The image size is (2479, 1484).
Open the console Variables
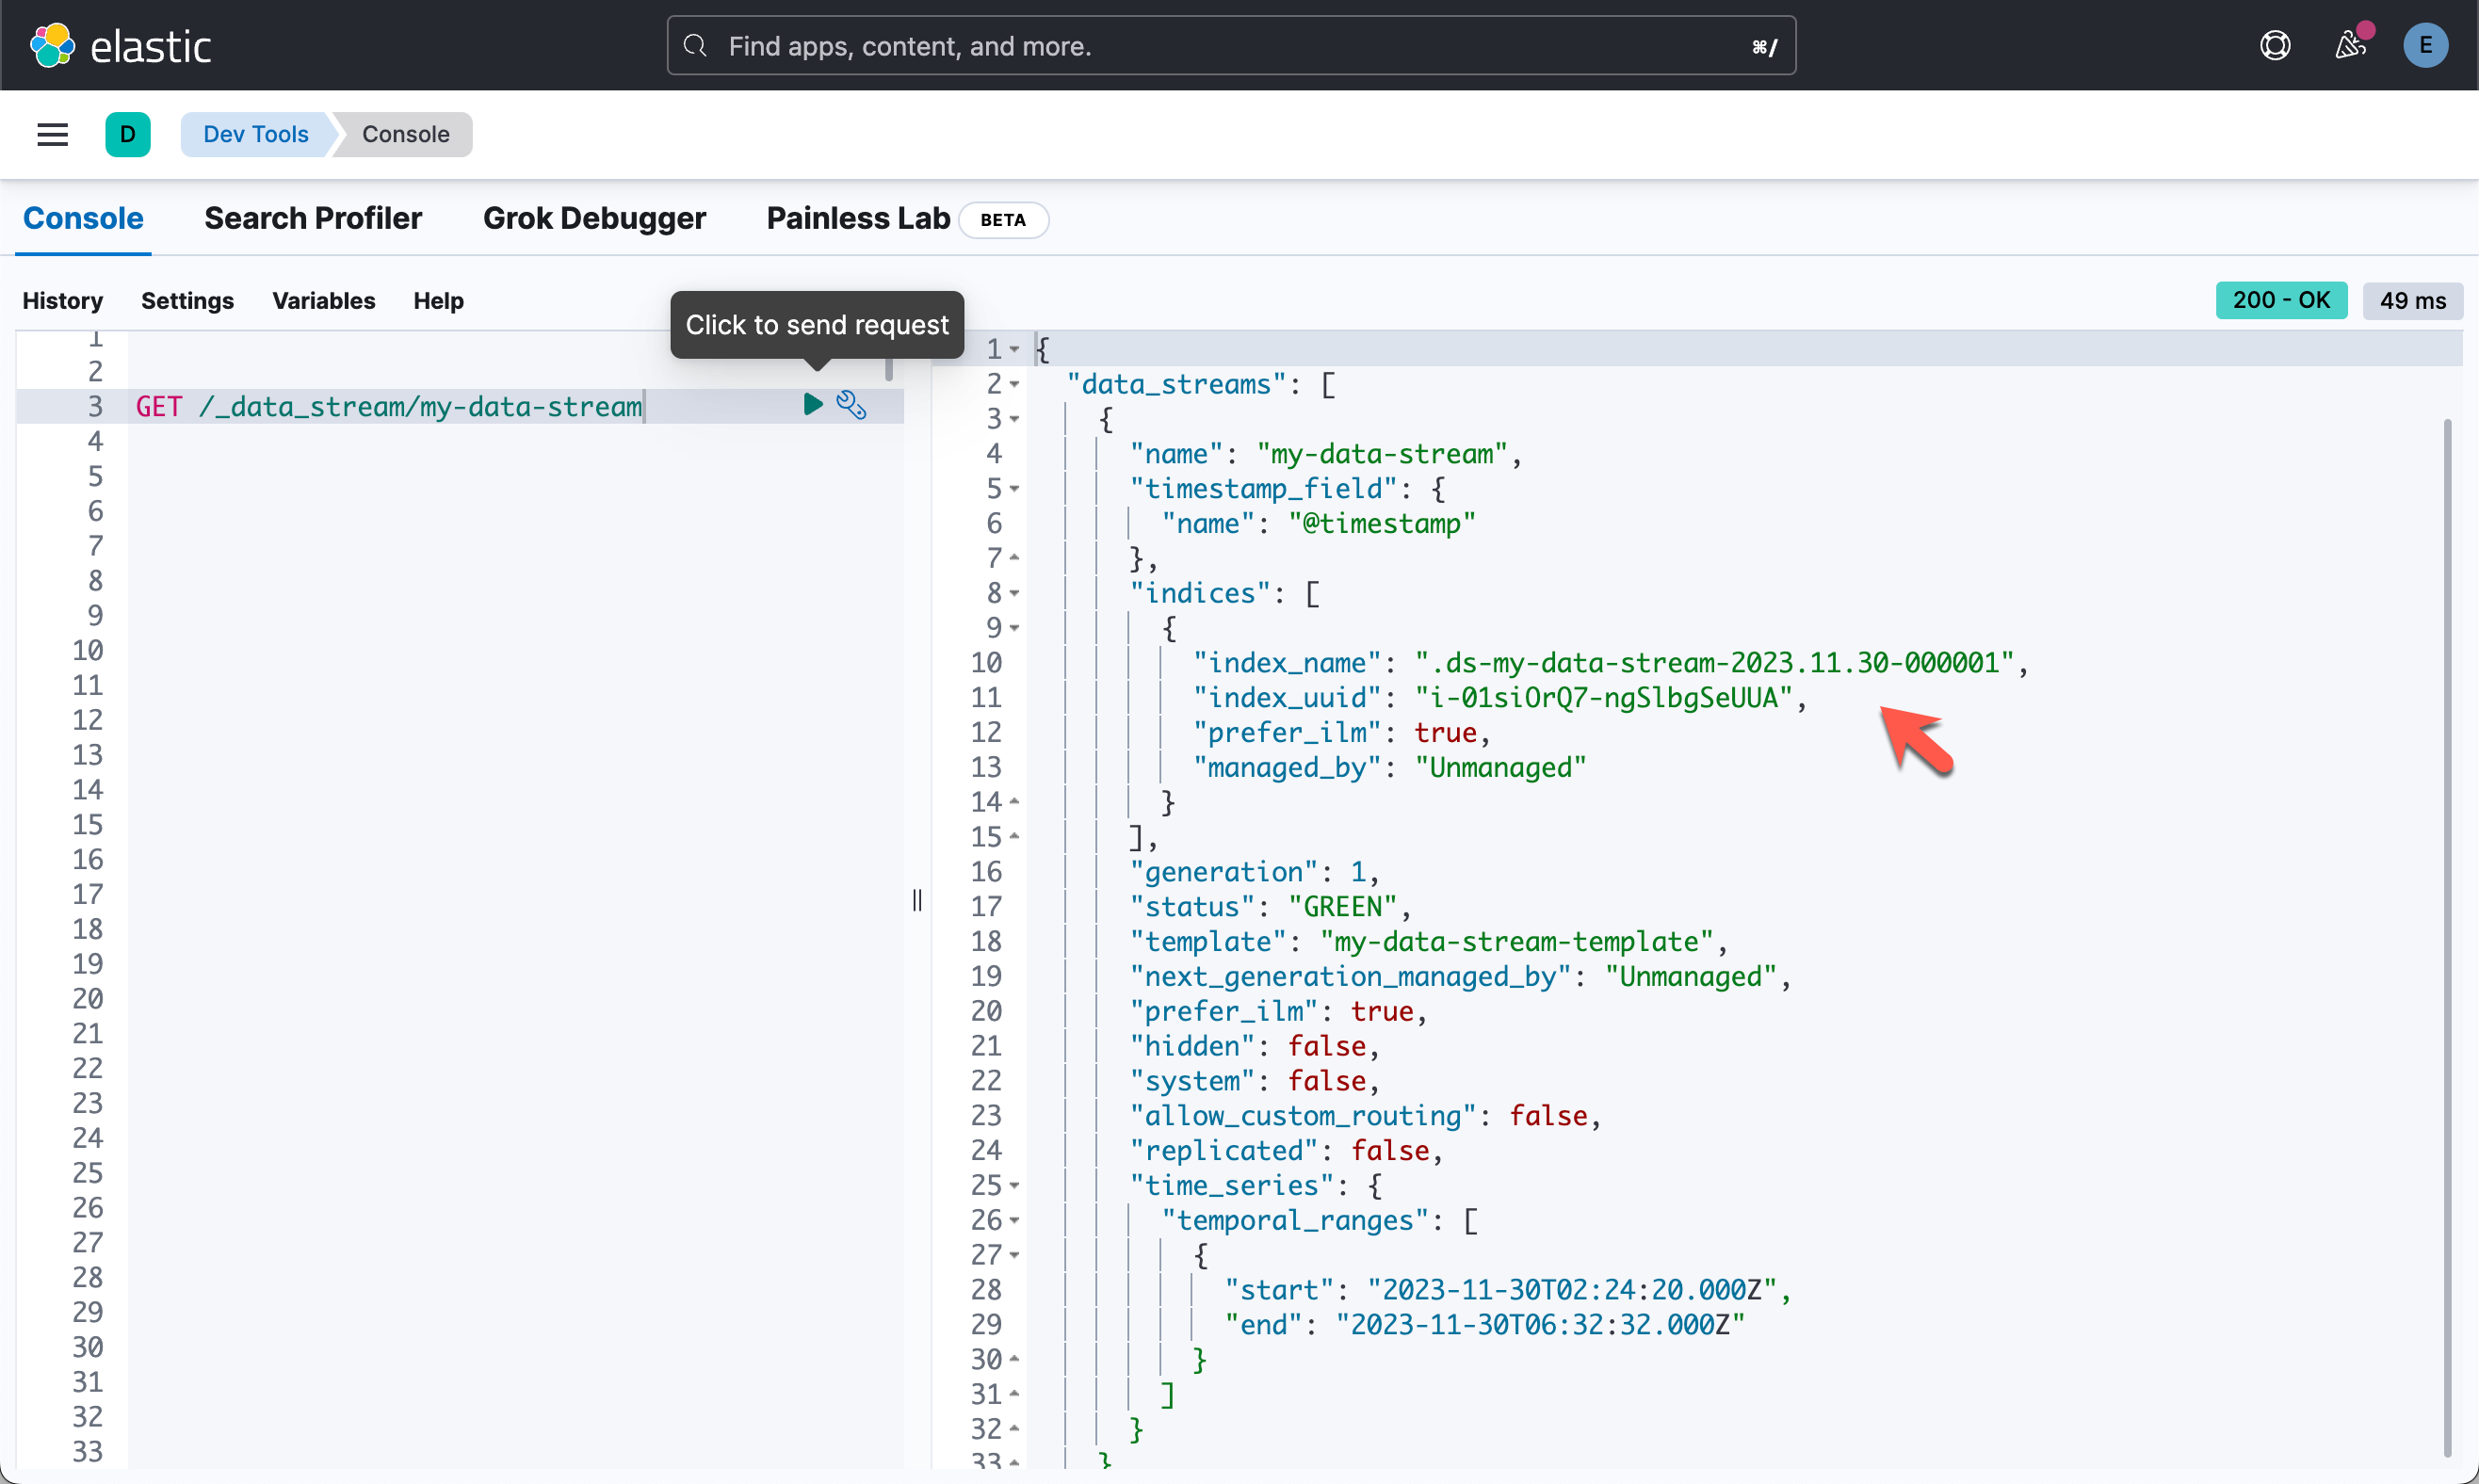coord(323,301)
